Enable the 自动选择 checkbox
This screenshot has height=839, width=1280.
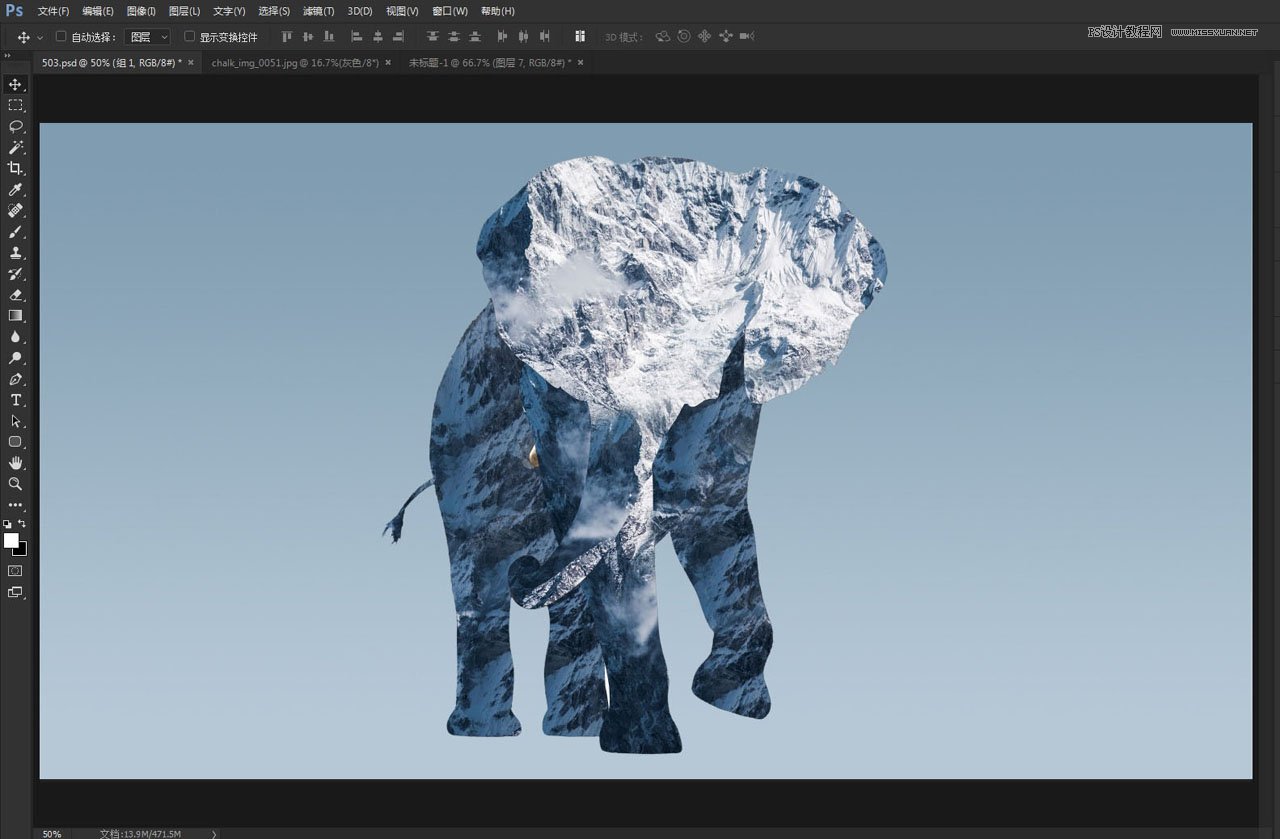(61, 37)
